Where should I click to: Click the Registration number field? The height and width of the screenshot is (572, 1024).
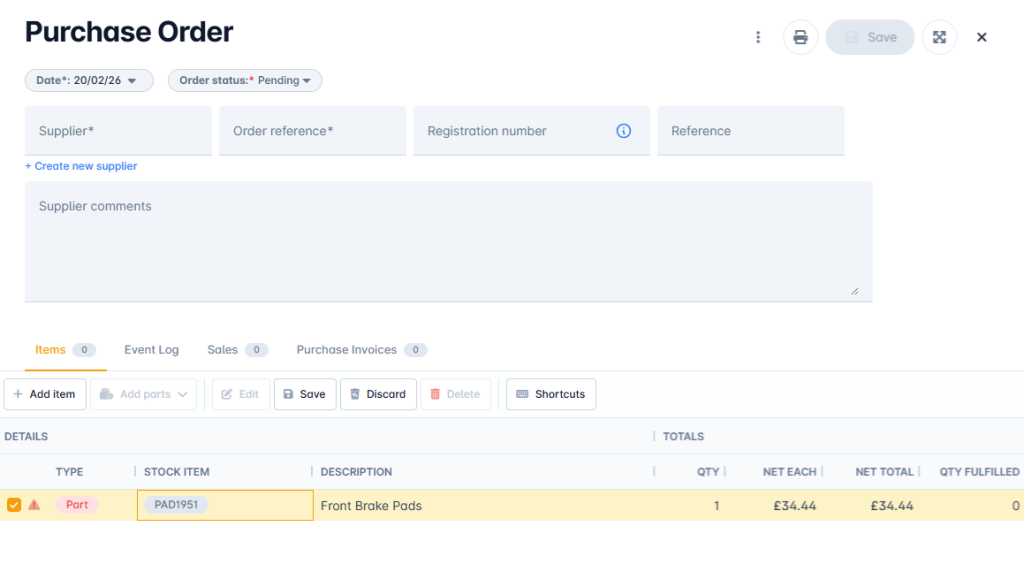[532, 131]
